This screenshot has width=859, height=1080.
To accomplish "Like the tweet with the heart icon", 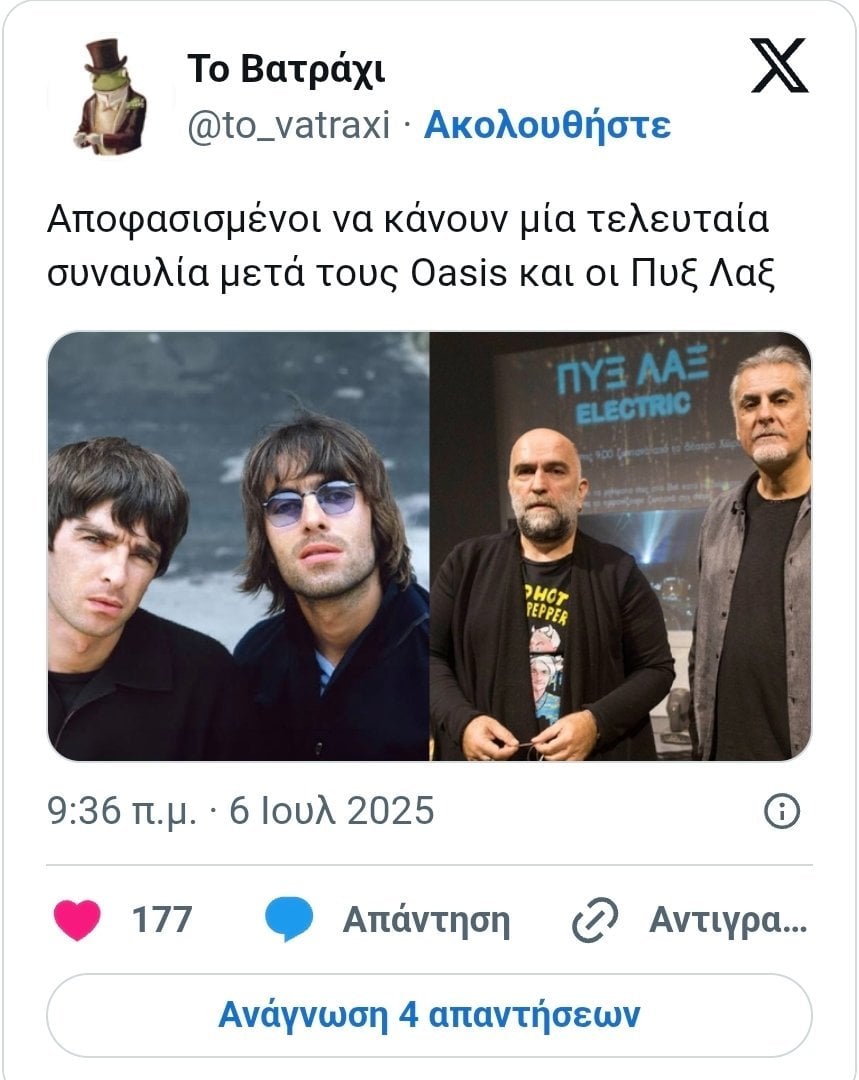I will pos(77,920).
